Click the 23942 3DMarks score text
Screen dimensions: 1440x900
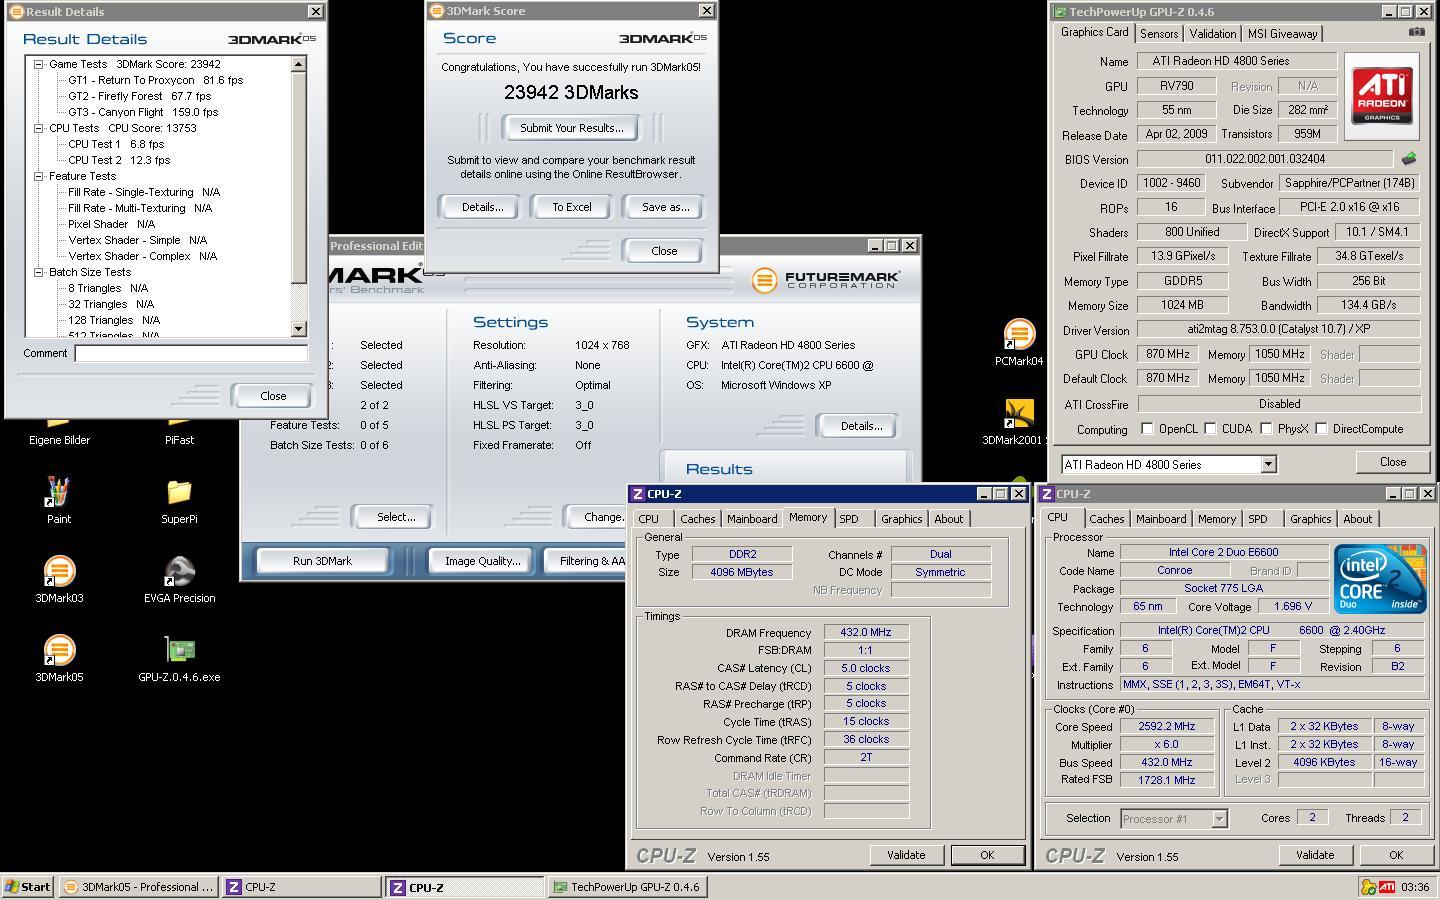(x=571, y=93)
